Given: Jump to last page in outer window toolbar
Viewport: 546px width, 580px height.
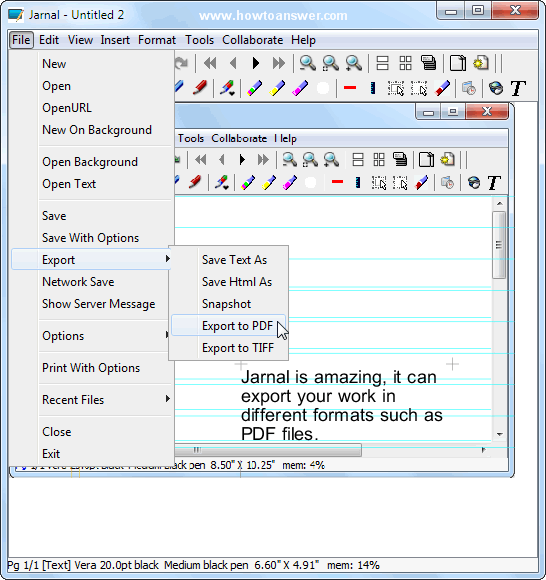Looking at the screenshot, I should (x=279, y=64).
